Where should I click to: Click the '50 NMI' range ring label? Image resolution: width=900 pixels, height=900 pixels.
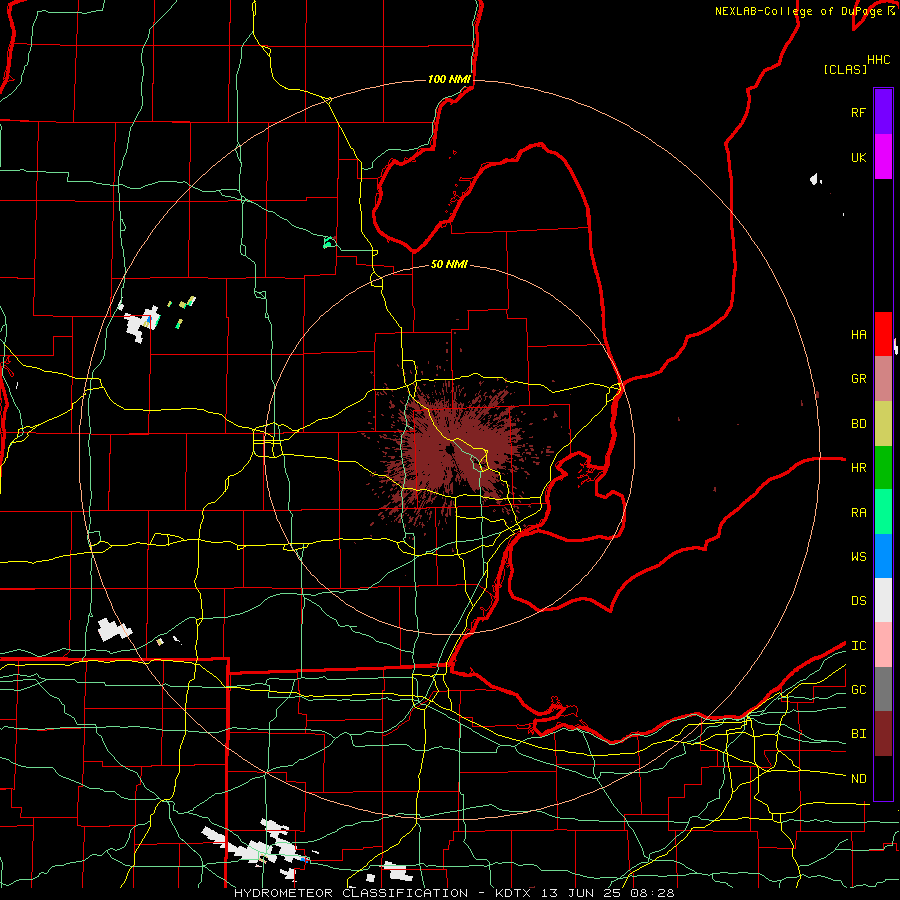click(x=449, y=264)
